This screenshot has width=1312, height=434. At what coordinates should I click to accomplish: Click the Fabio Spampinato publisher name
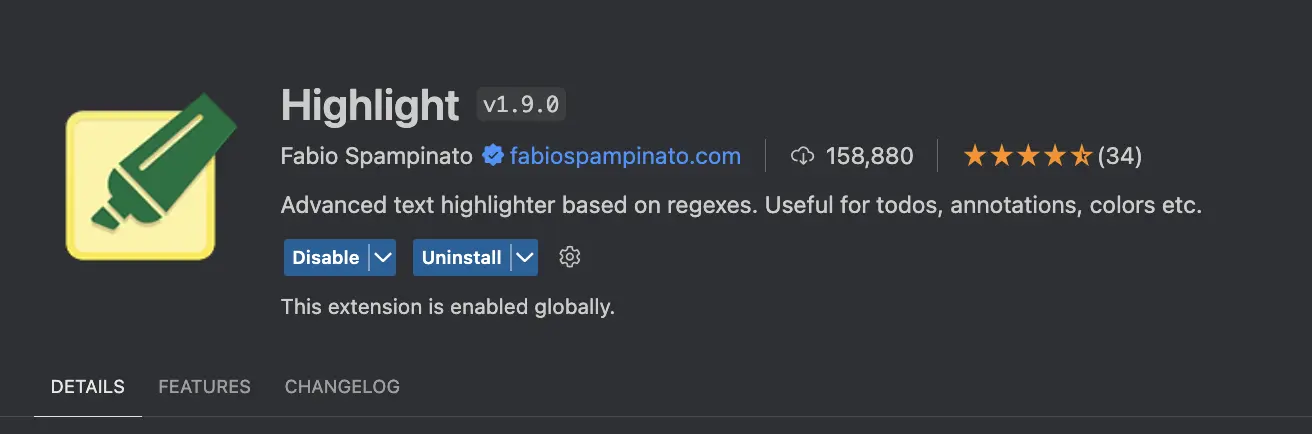(376, 156)
